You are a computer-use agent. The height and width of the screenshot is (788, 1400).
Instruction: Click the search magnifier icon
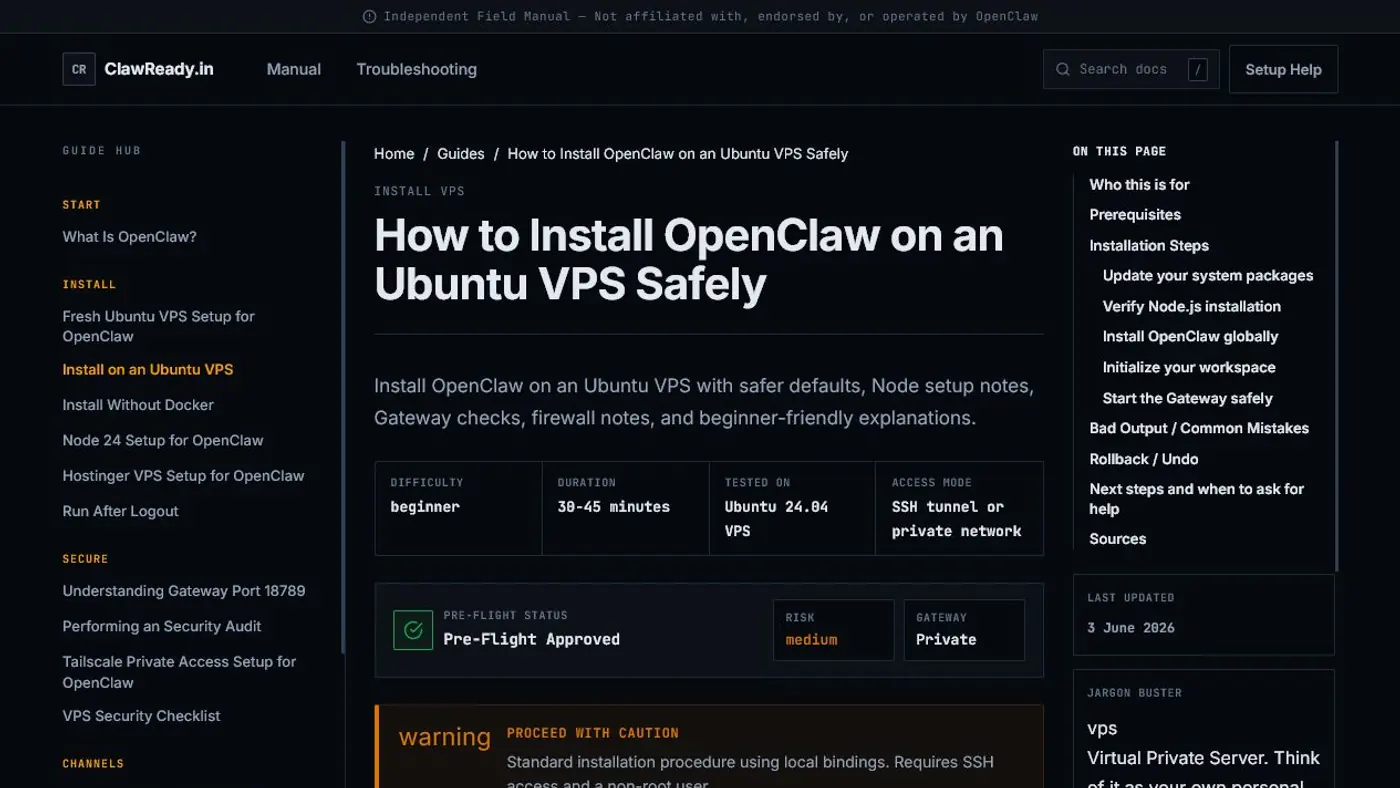(1063, 69)
